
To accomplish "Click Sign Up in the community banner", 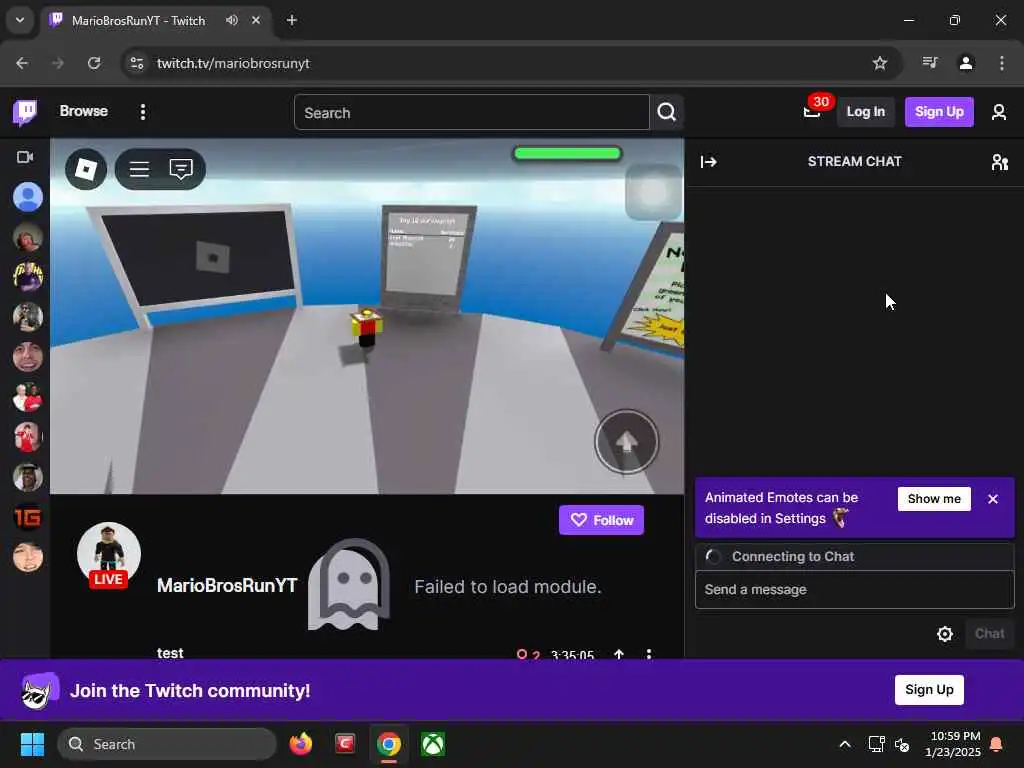I will tap(929, 690).
